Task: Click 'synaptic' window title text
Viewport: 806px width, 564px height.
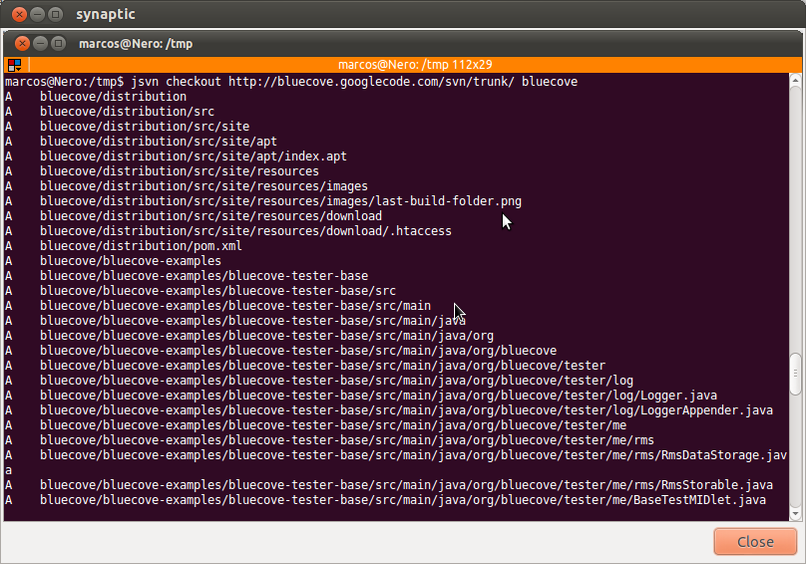Action: pyautogui.click(x=105, y=14)
